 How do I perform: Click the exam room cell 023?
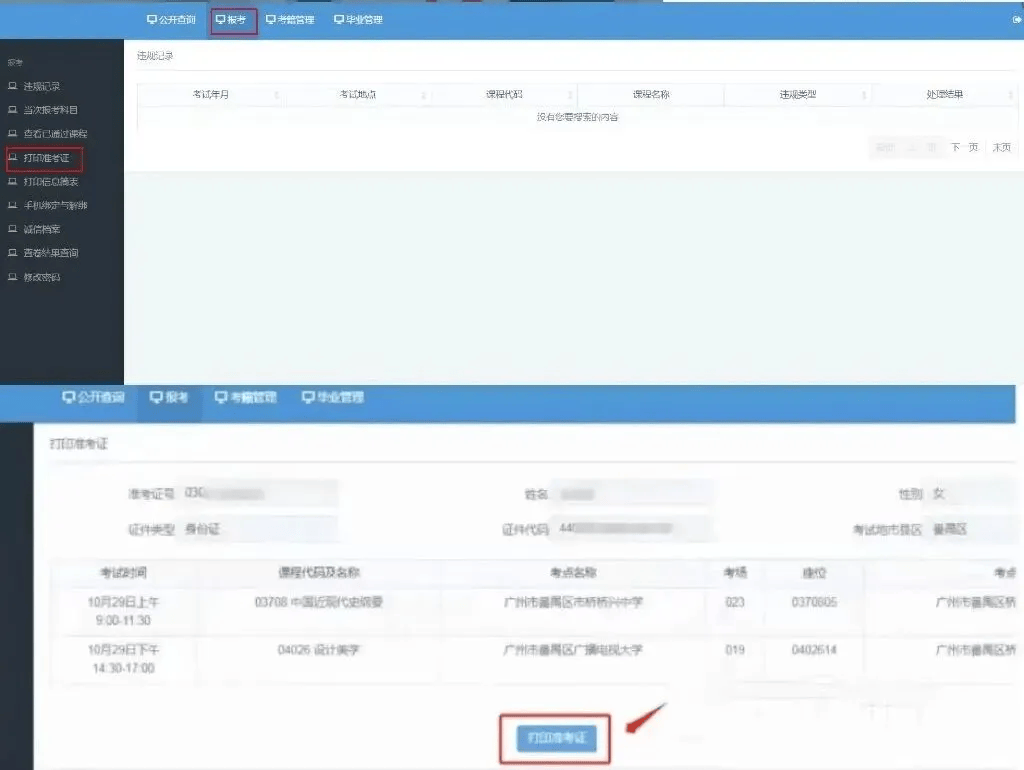pyautogui.click(x=735, y=602)
